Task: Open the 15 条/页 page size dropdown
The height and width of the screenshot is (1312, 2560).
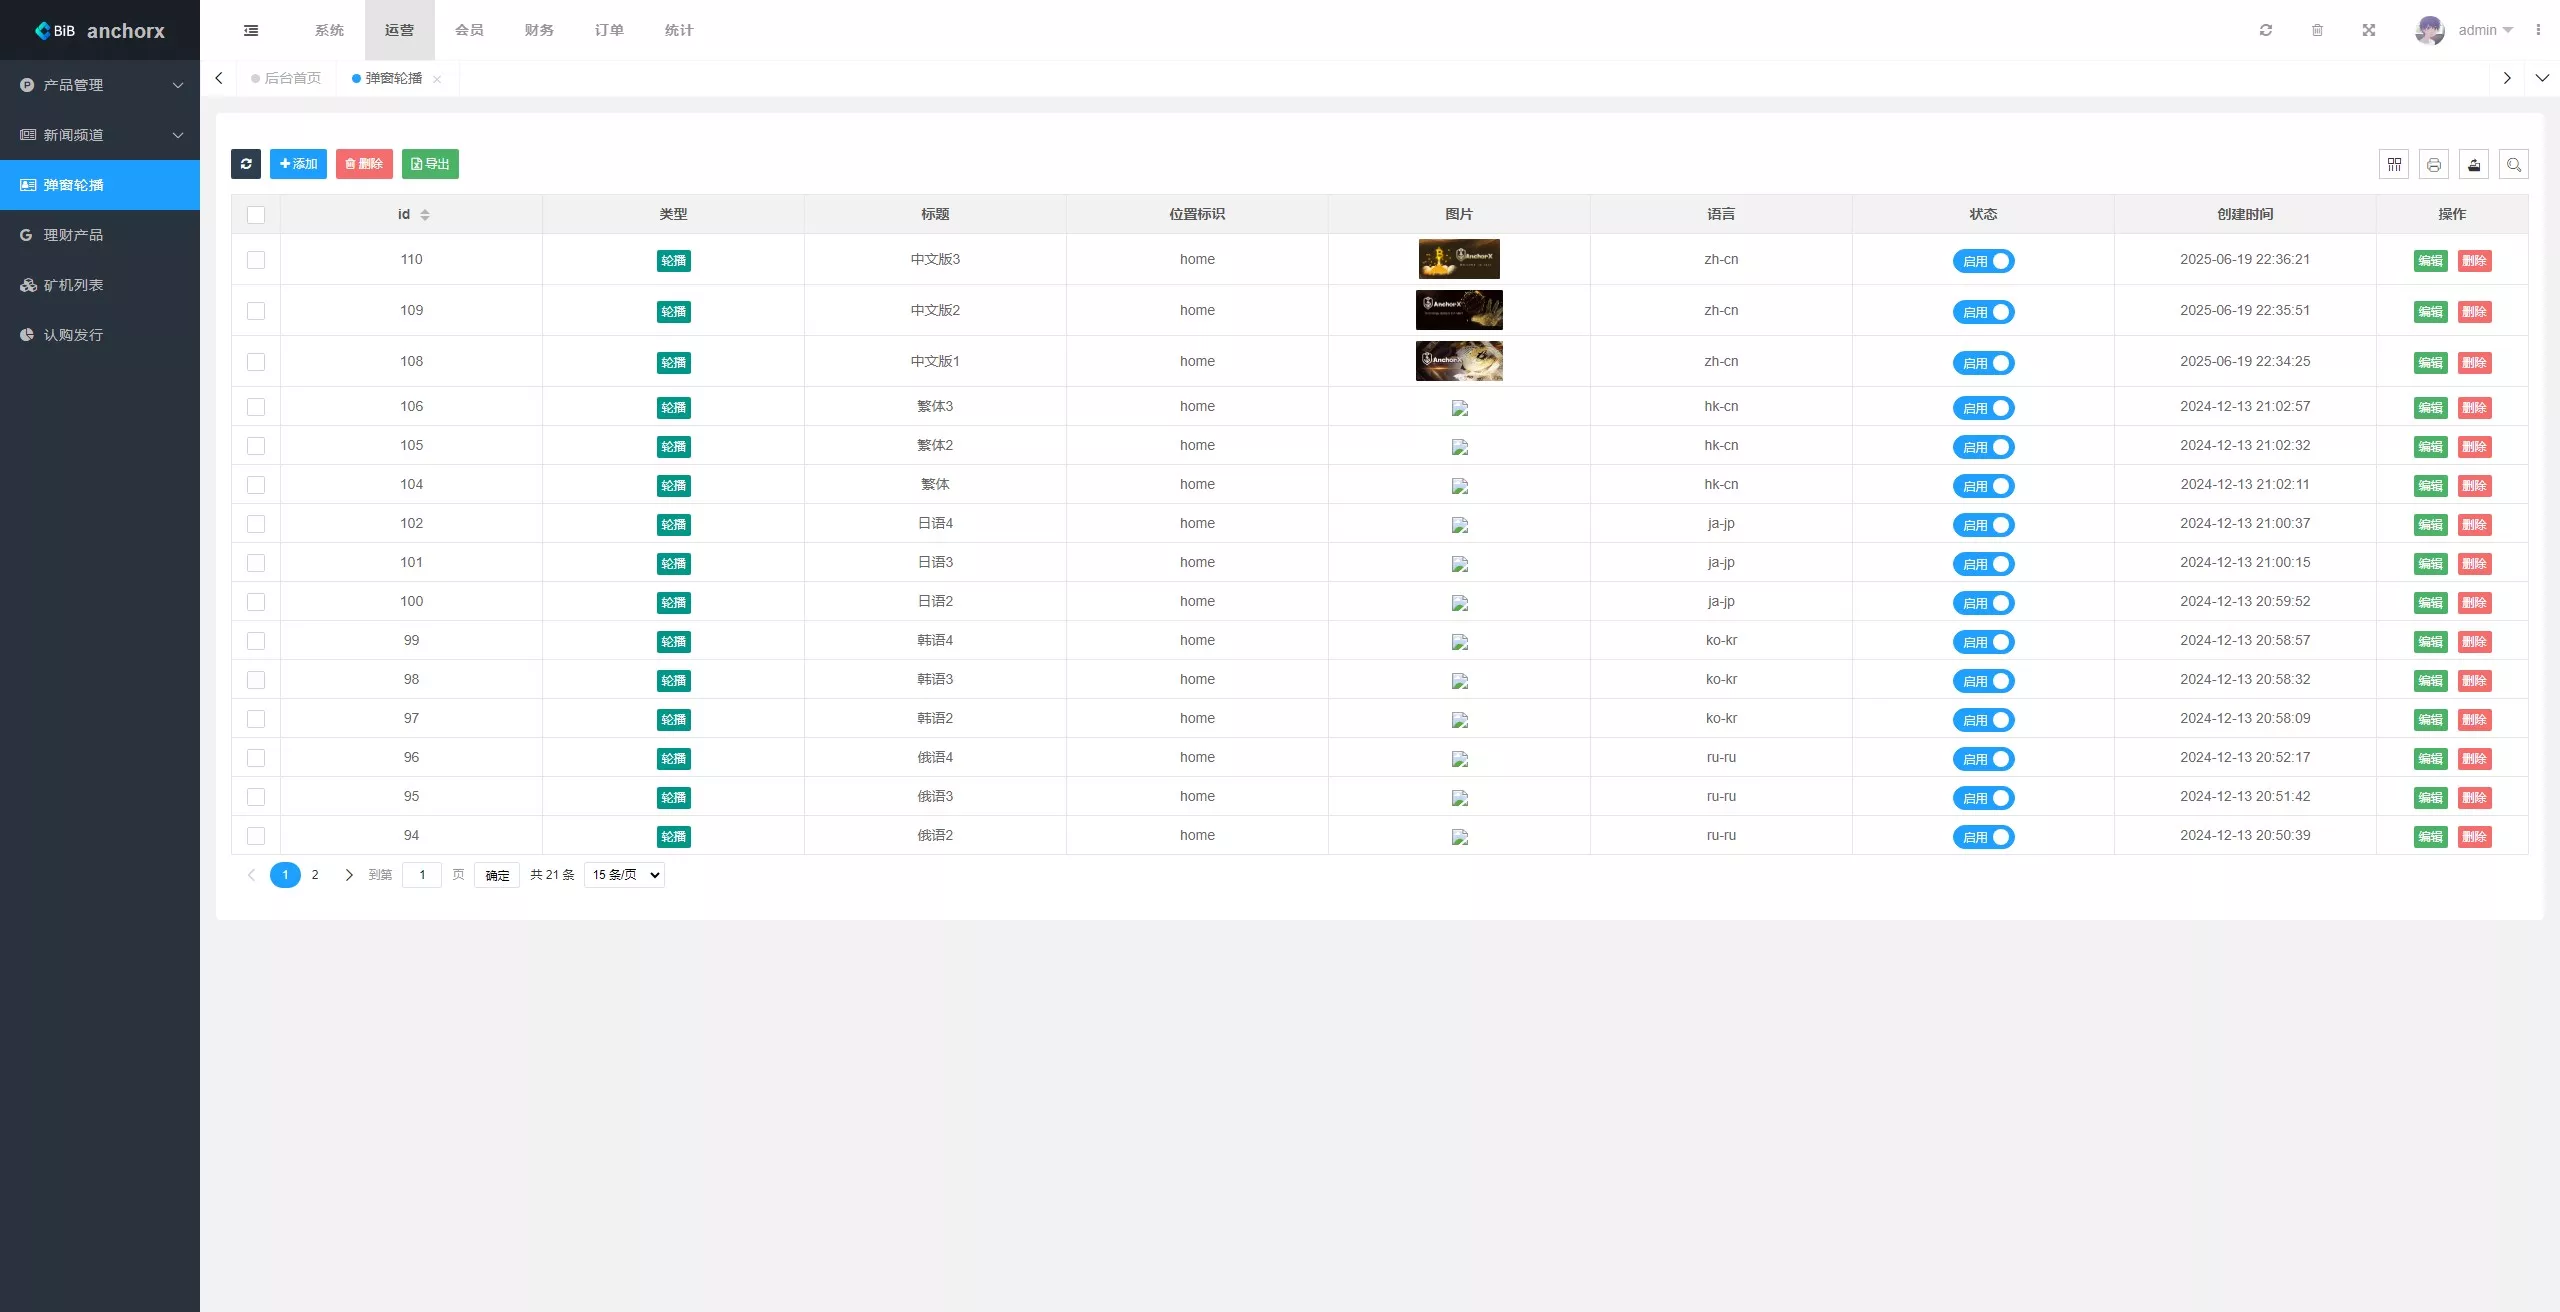Action: pos(625,875)
